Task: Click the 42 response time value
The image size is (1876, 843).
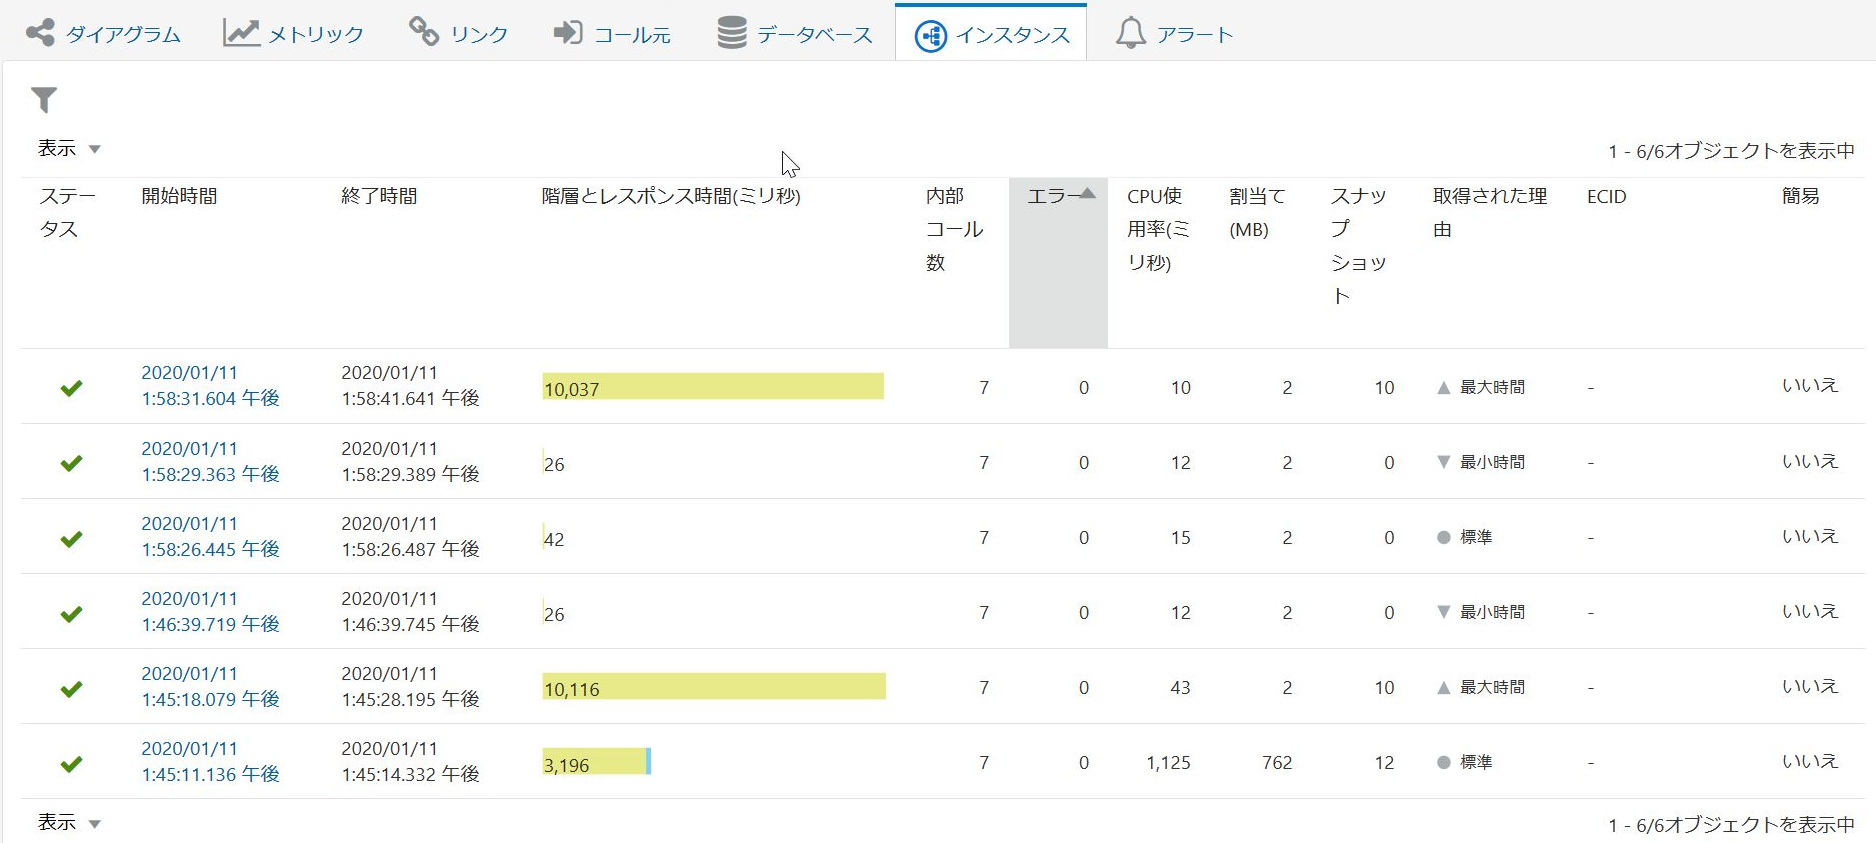Action: pyautogui.click(x=554, y=539)
